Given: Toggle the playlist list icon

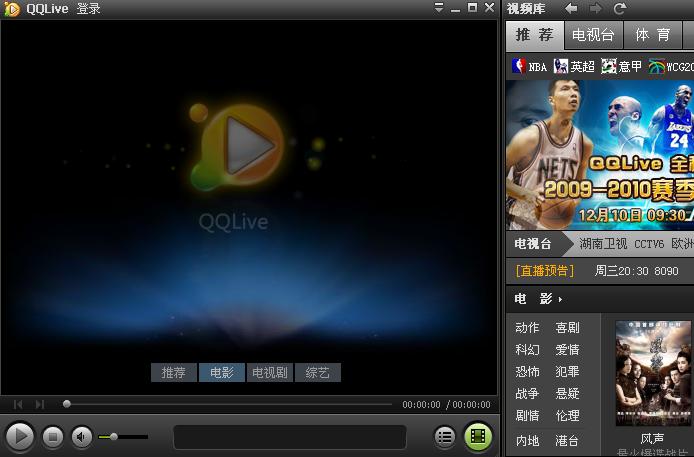Looking at the screenshot, I should point(444,437).
